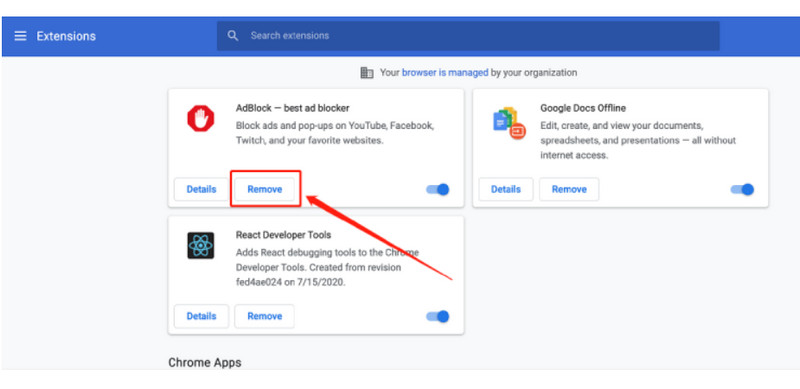Focus the Search extensions field
800x389 pixels.
tap(468, 36)
